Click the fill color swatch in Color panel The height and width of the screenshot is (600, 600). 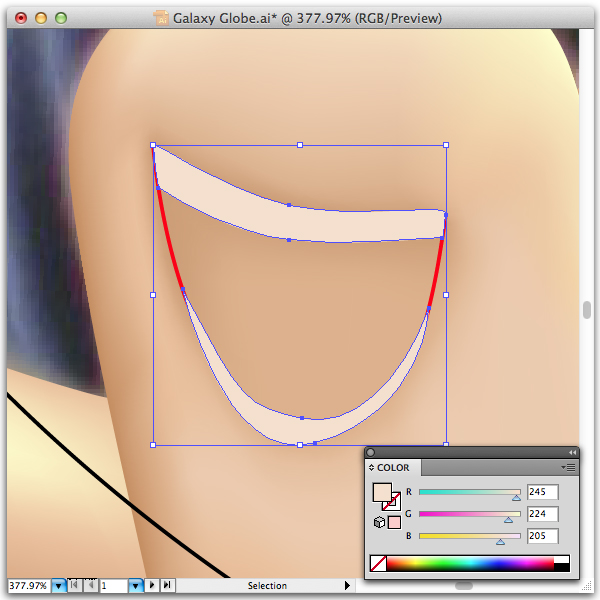(382, 492)
